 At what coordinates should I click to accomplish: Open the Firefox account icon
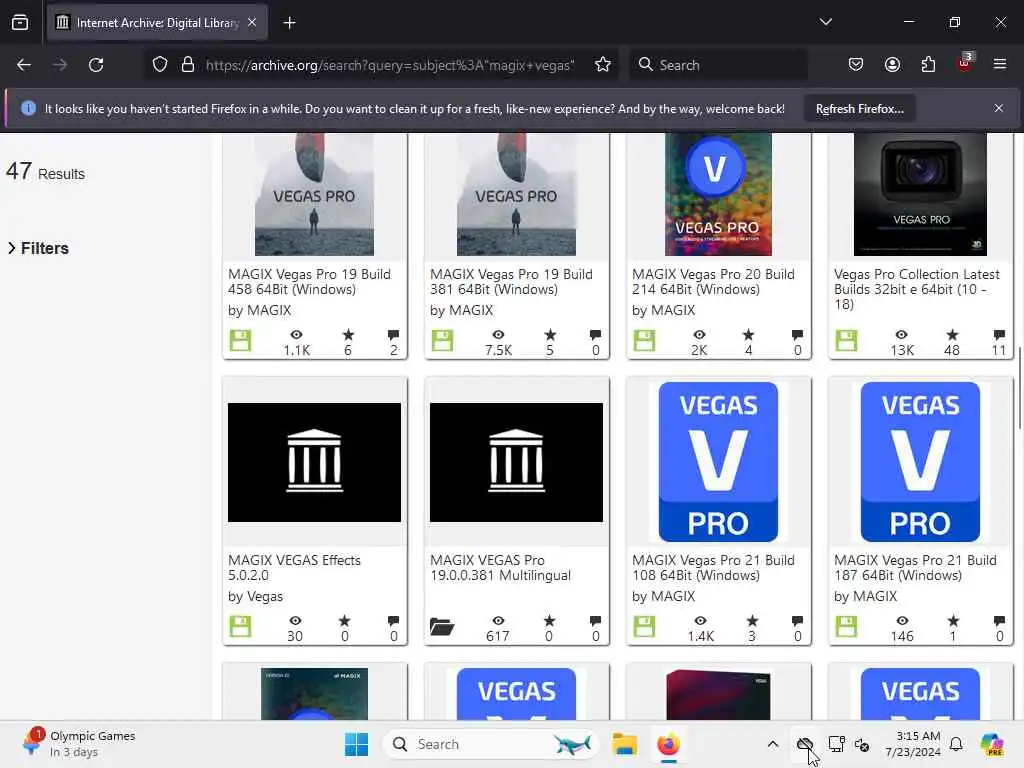892,65
